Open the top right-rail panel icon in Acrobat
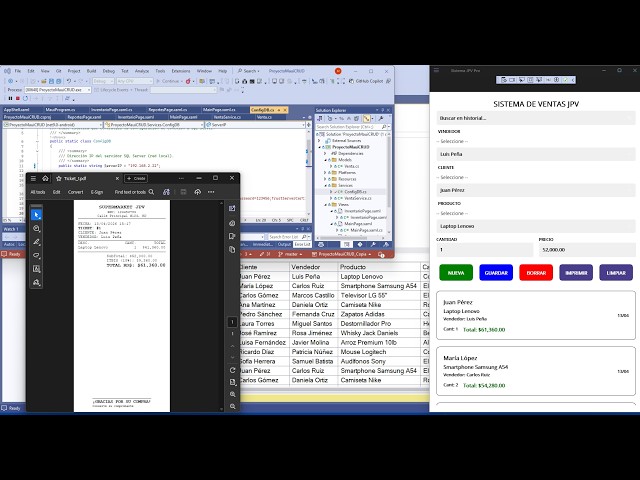The height and width of the screenshot is (480, 640). 232,209
